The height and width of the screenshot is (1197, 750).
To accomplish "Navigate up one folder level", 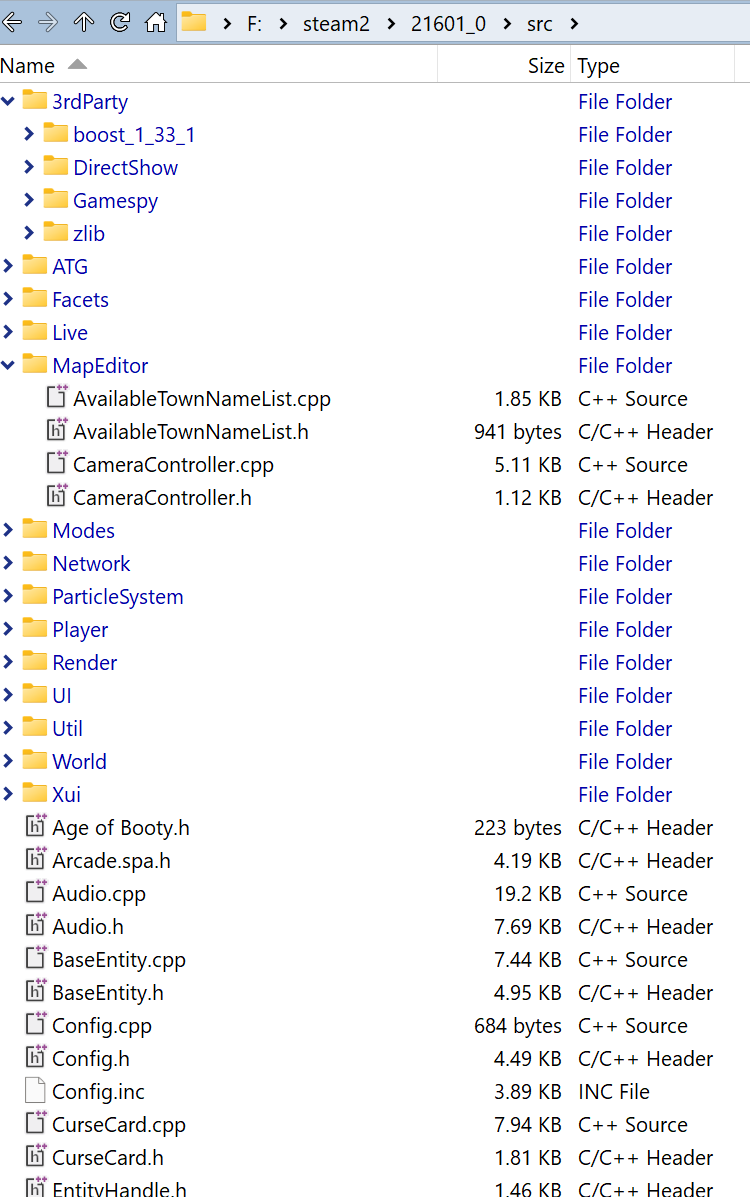I will coord(83,23).
